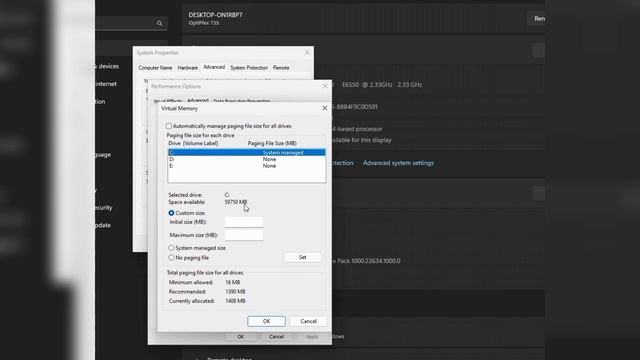640x360 pixels.
Task: Click Cancel in Performance Options window
Action: coord(276,337)
